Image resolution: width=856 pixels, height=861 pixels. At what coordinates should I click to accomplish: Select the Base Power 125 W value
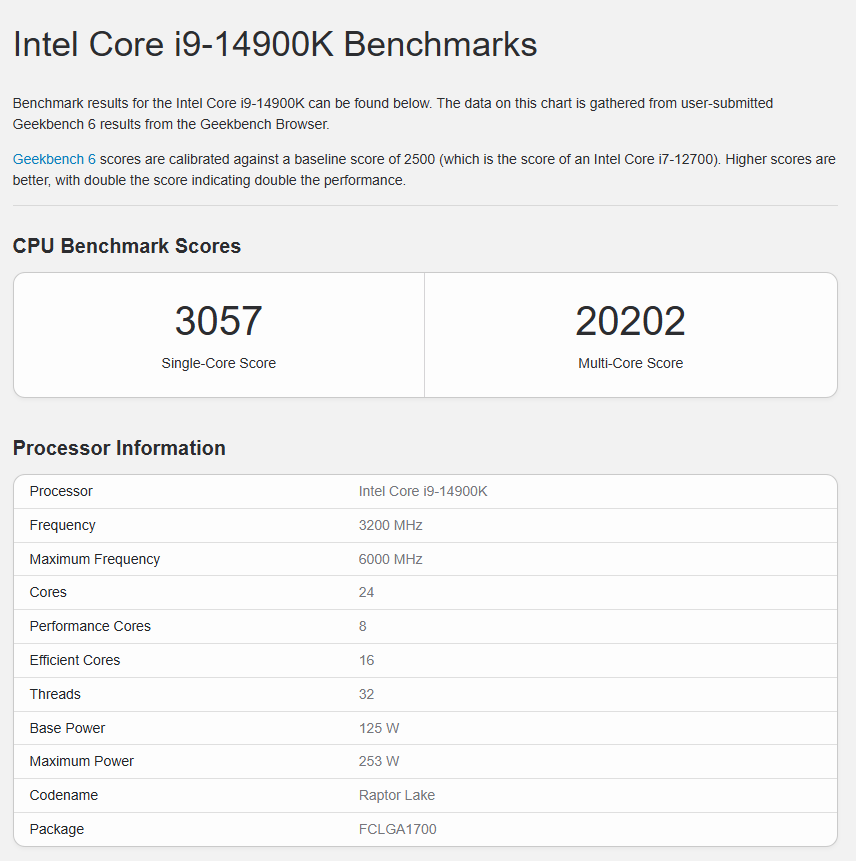click(379, 728)
